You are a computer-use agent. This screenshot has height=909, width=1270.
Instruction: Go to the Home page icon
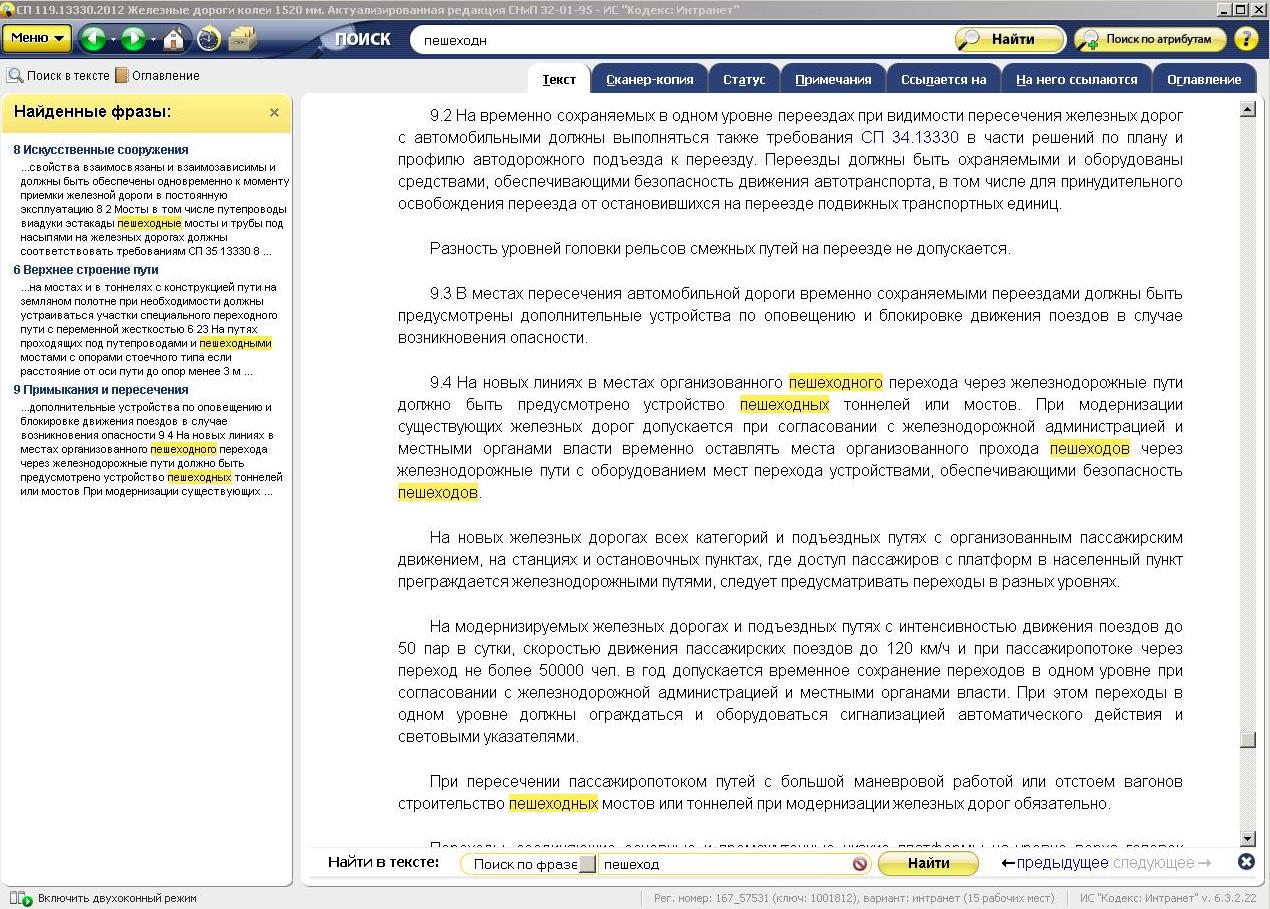(174, 39)
